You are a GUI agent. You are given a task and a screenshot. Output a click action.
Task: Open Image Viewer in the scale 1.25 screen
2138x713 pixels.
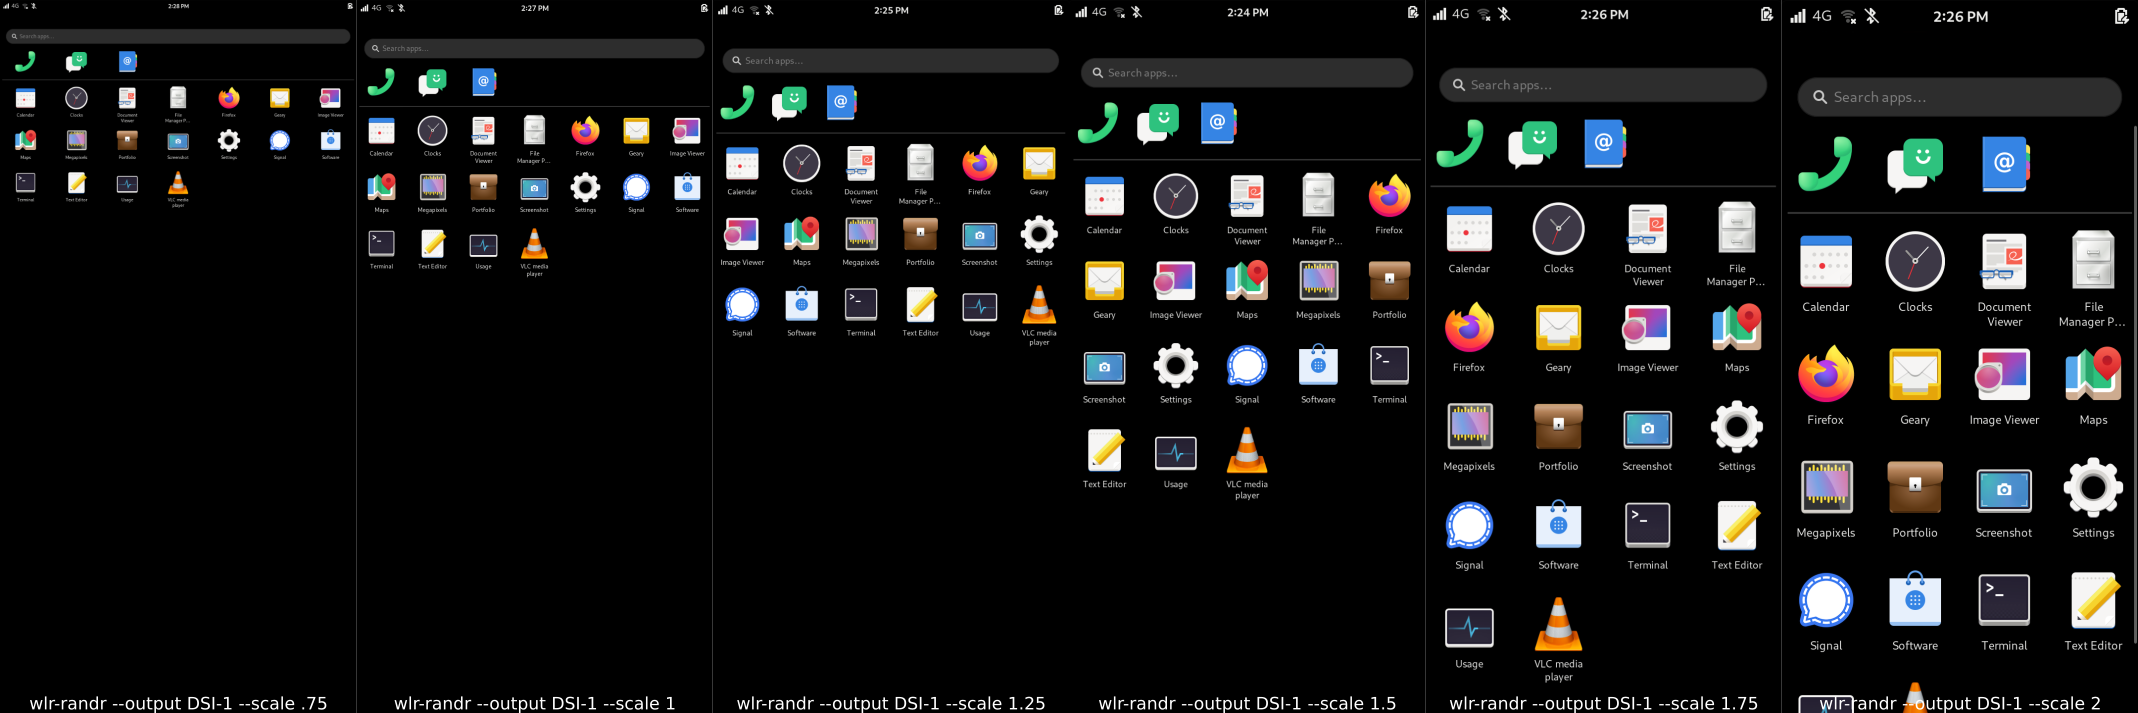pos(742,234)
